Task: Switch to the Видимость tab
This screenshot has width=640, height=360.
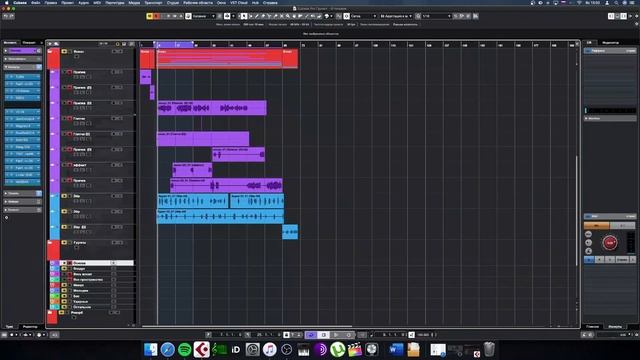Action: [29, 42]
